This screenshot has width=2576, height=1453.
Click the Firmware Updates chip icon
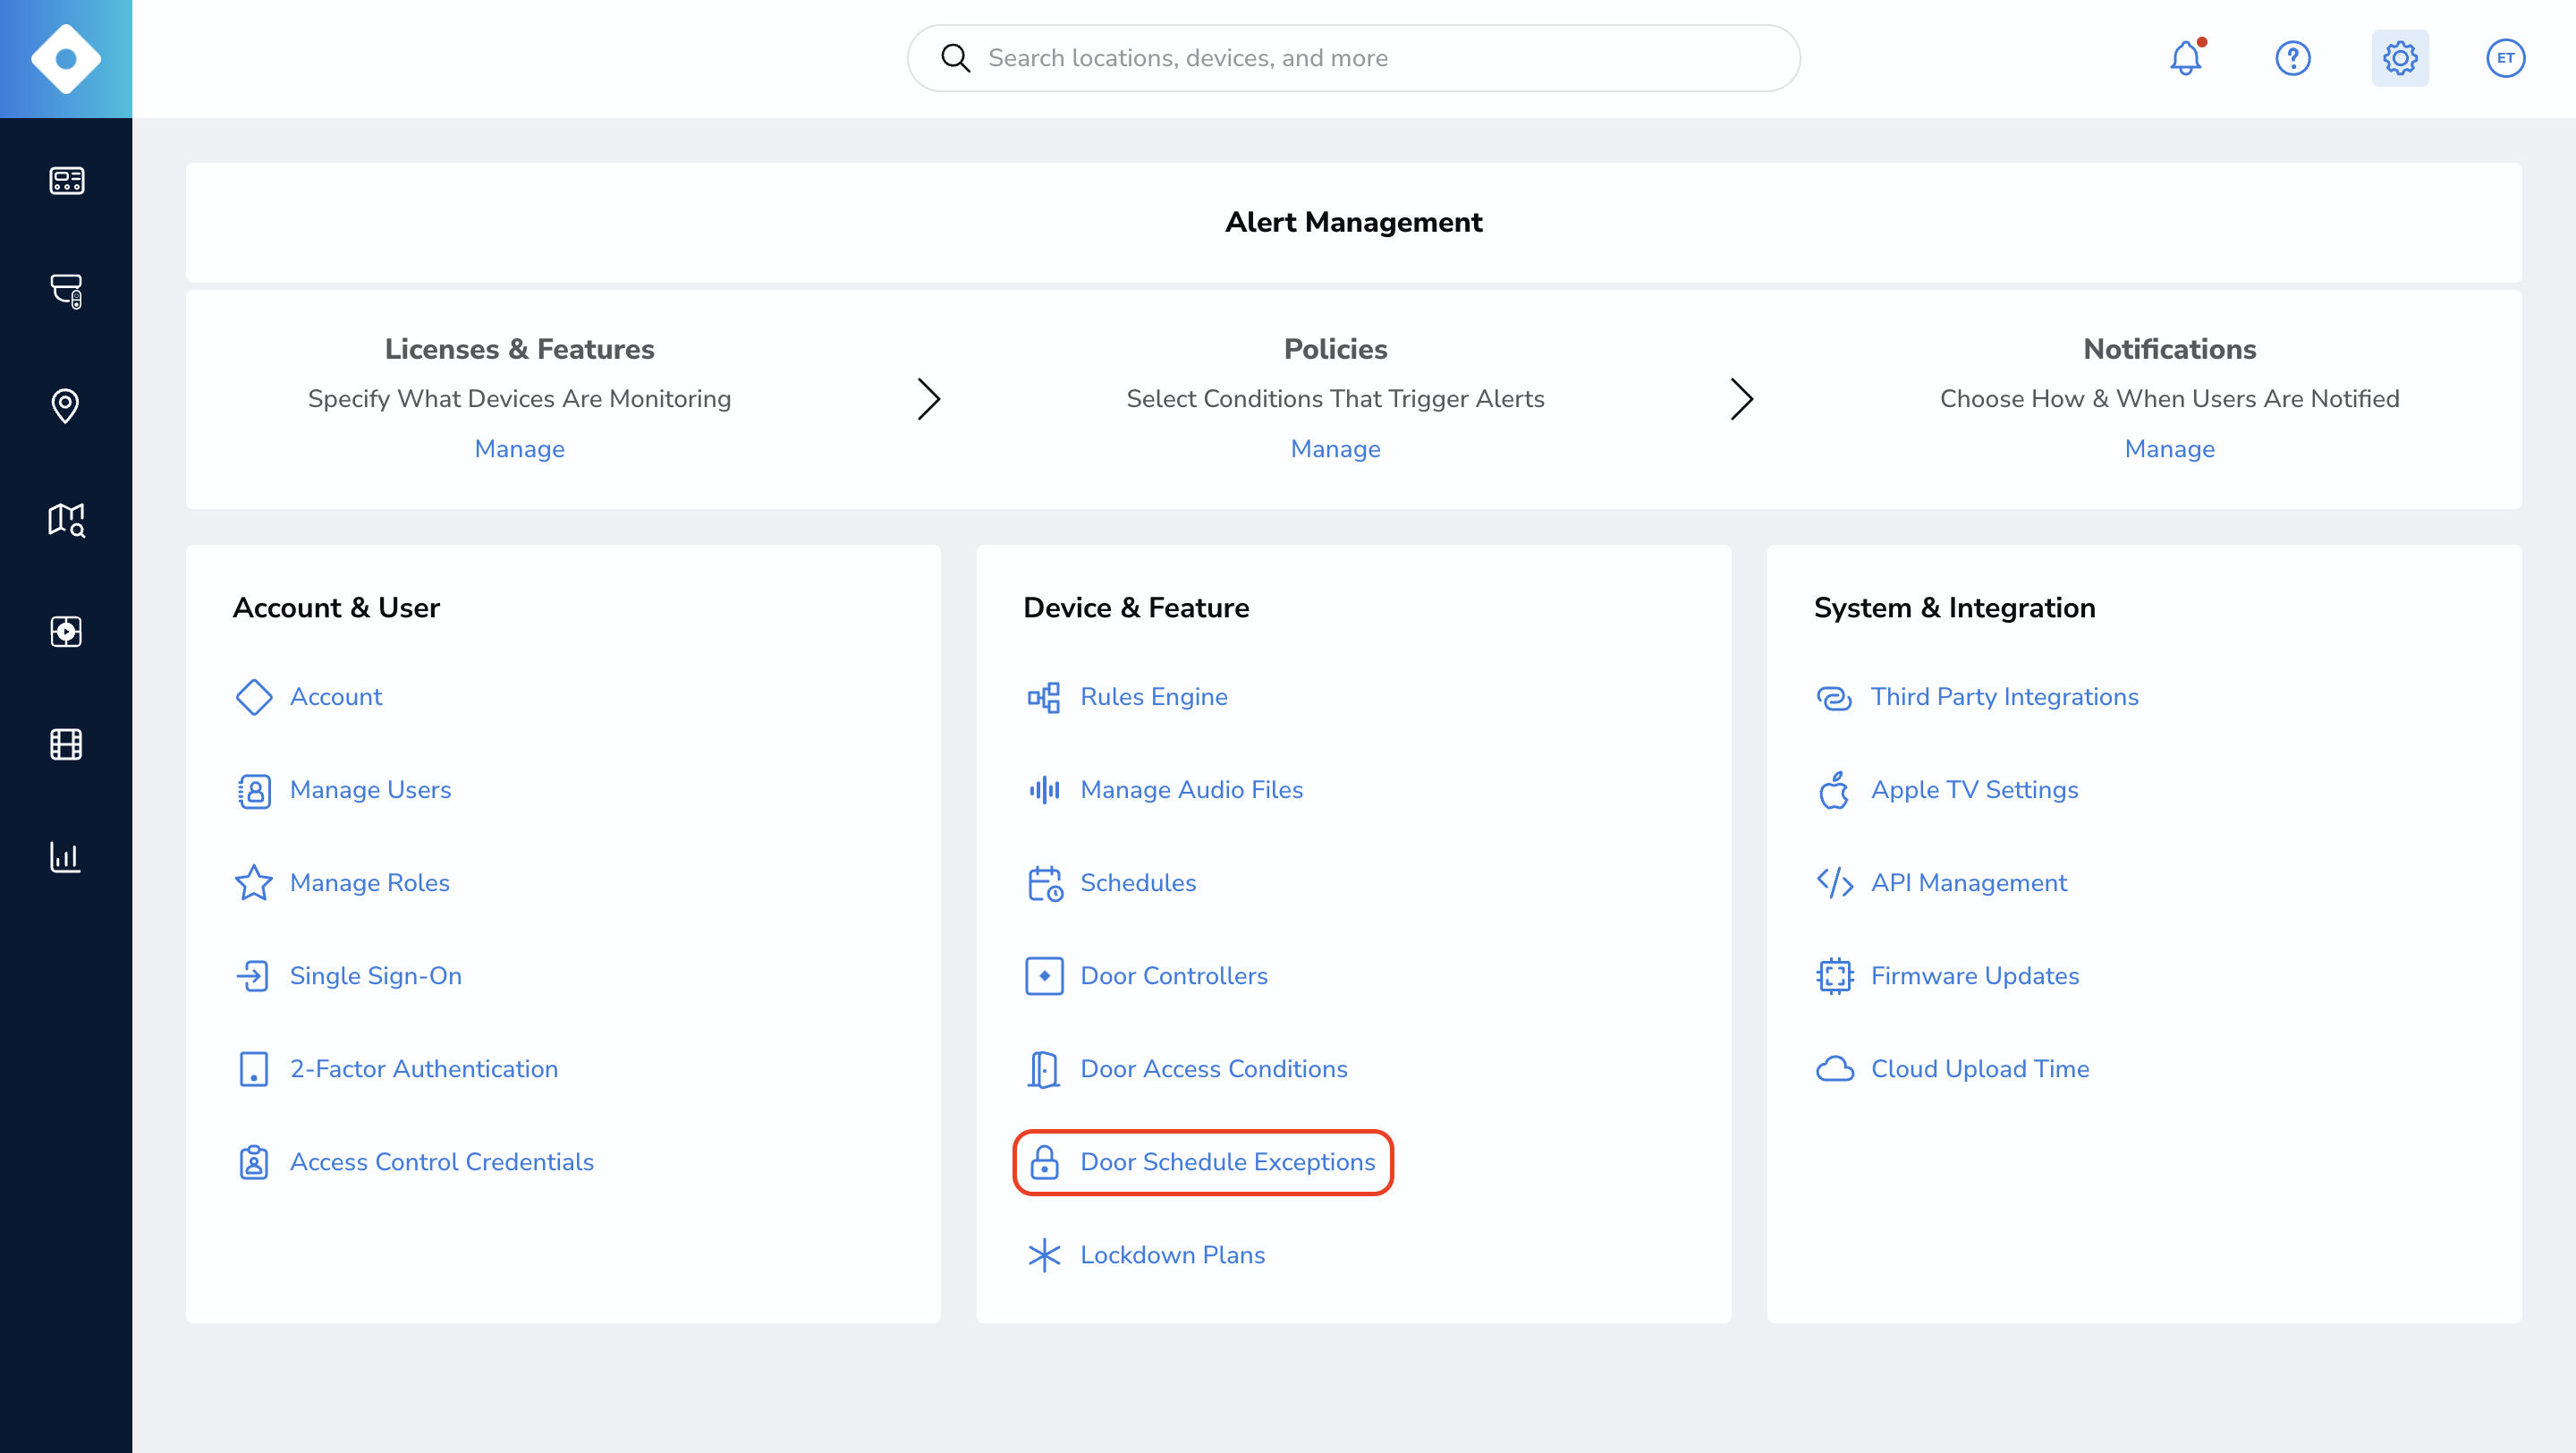tap(1835, 976)
